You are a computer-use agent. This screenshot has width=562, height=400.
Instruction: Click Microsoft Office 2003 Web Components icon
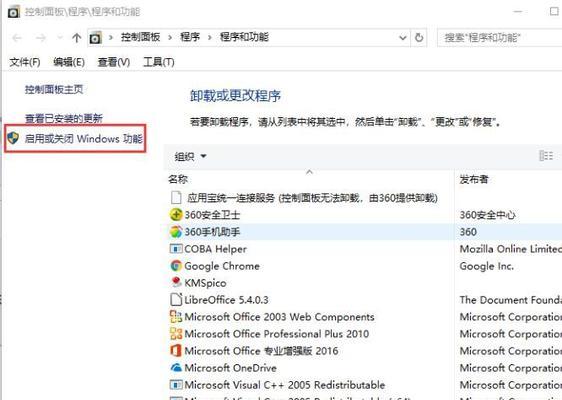point(176,316)
